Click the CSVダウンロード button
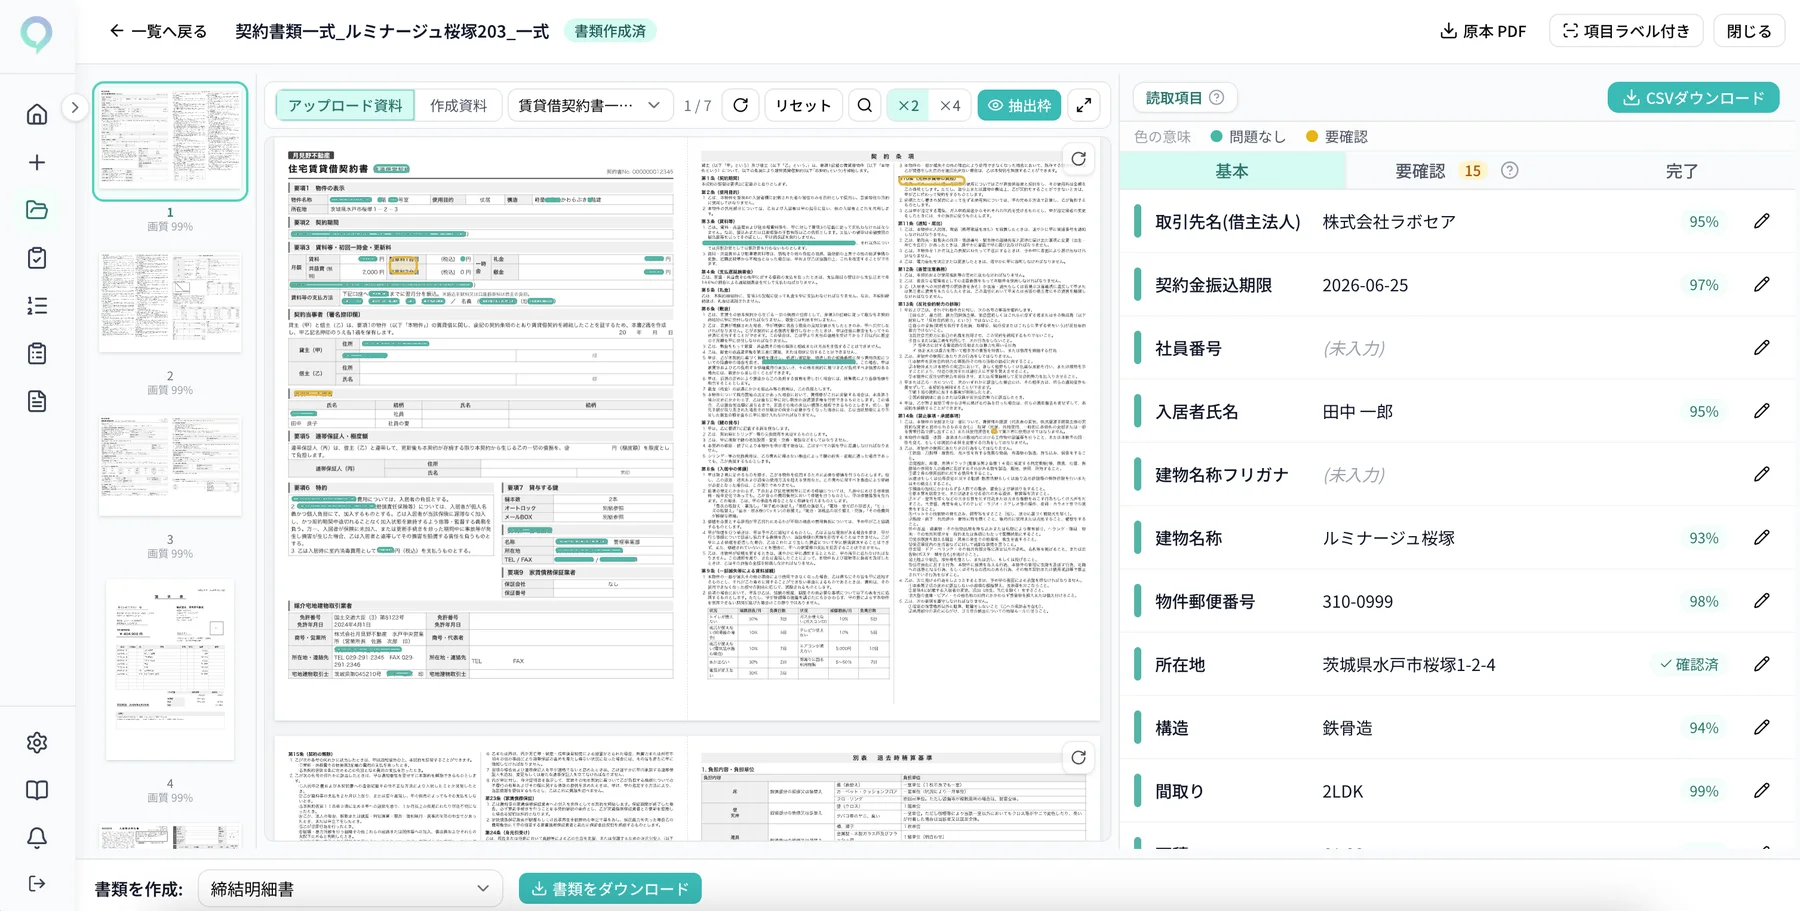1800x911 pixels. point(1693,98)
